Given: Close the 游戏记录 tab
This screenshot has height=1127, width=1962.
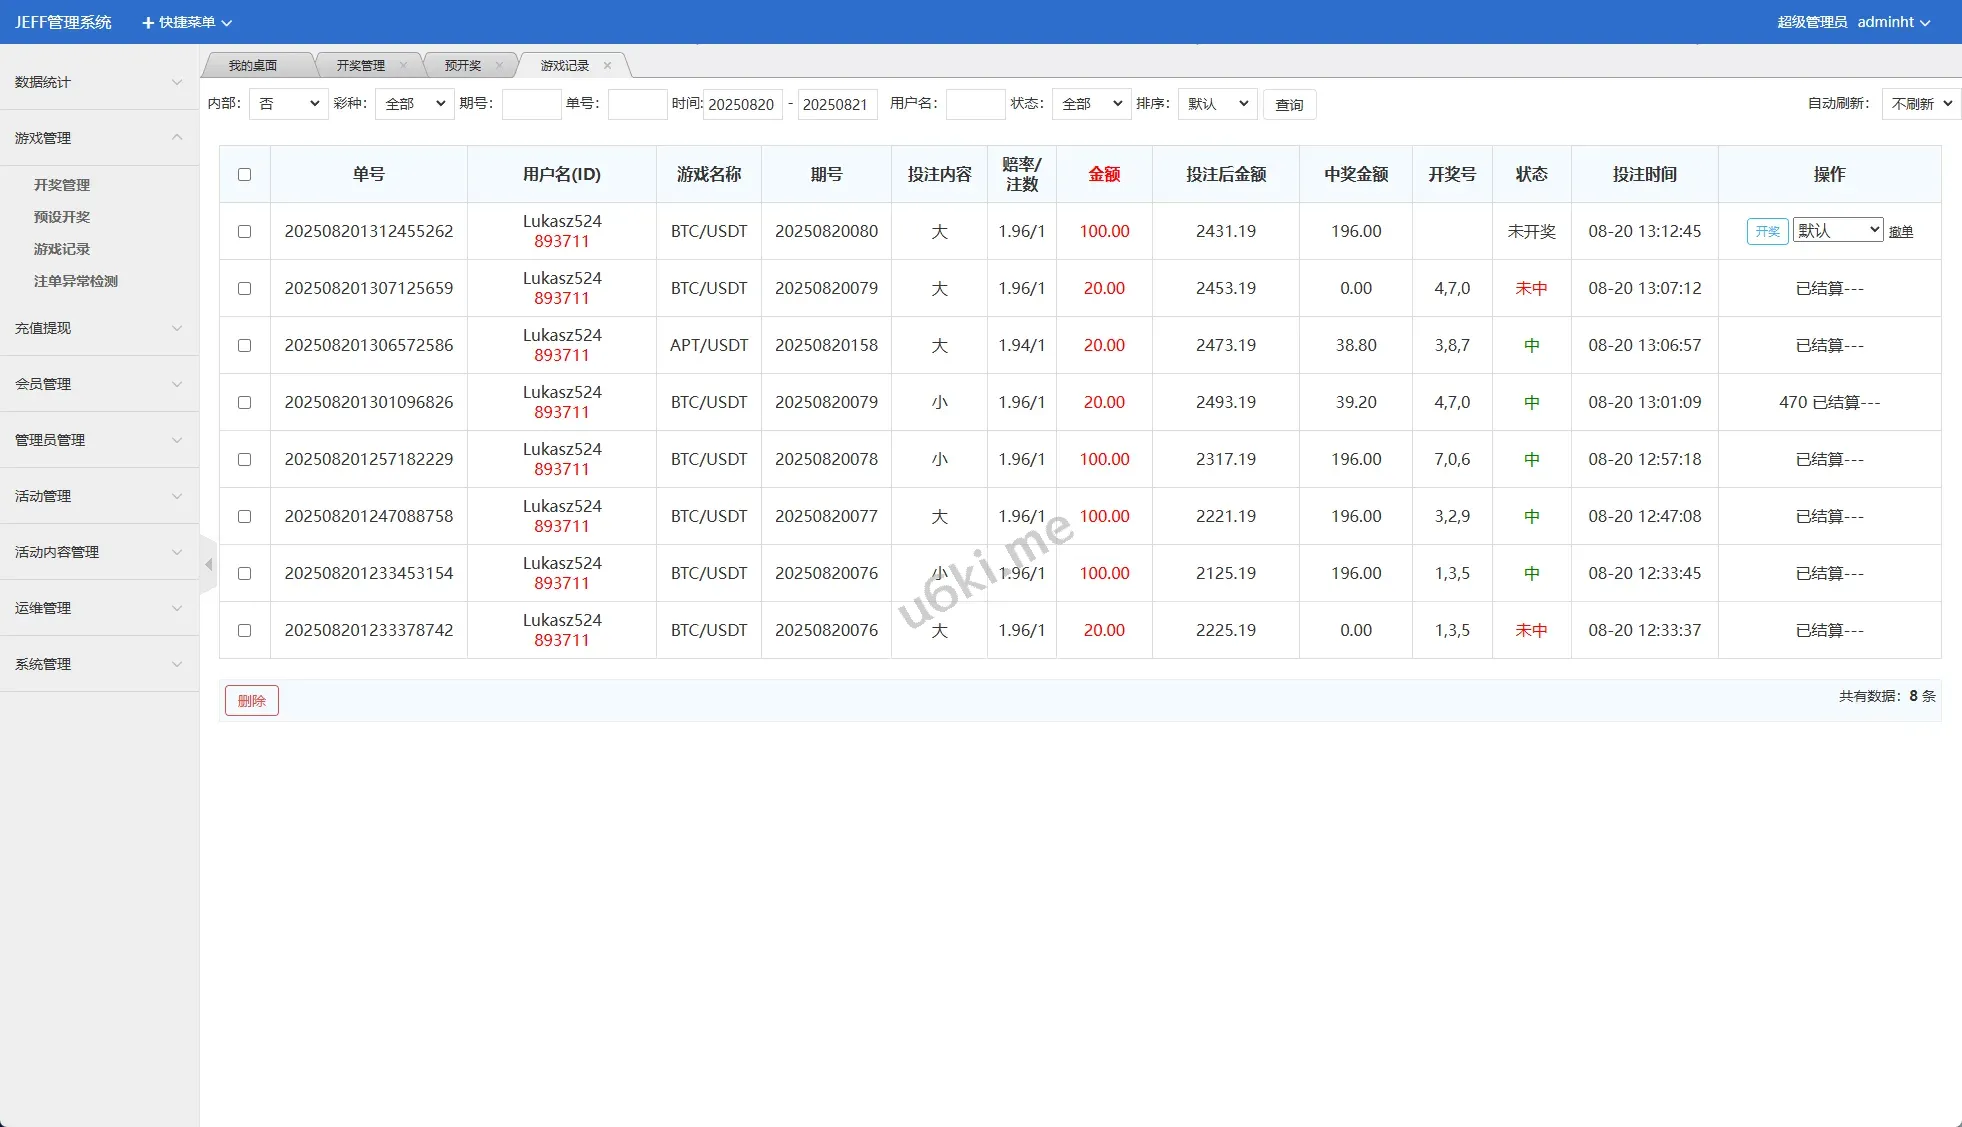Looking at the screenshot, I should click(607, 66).
